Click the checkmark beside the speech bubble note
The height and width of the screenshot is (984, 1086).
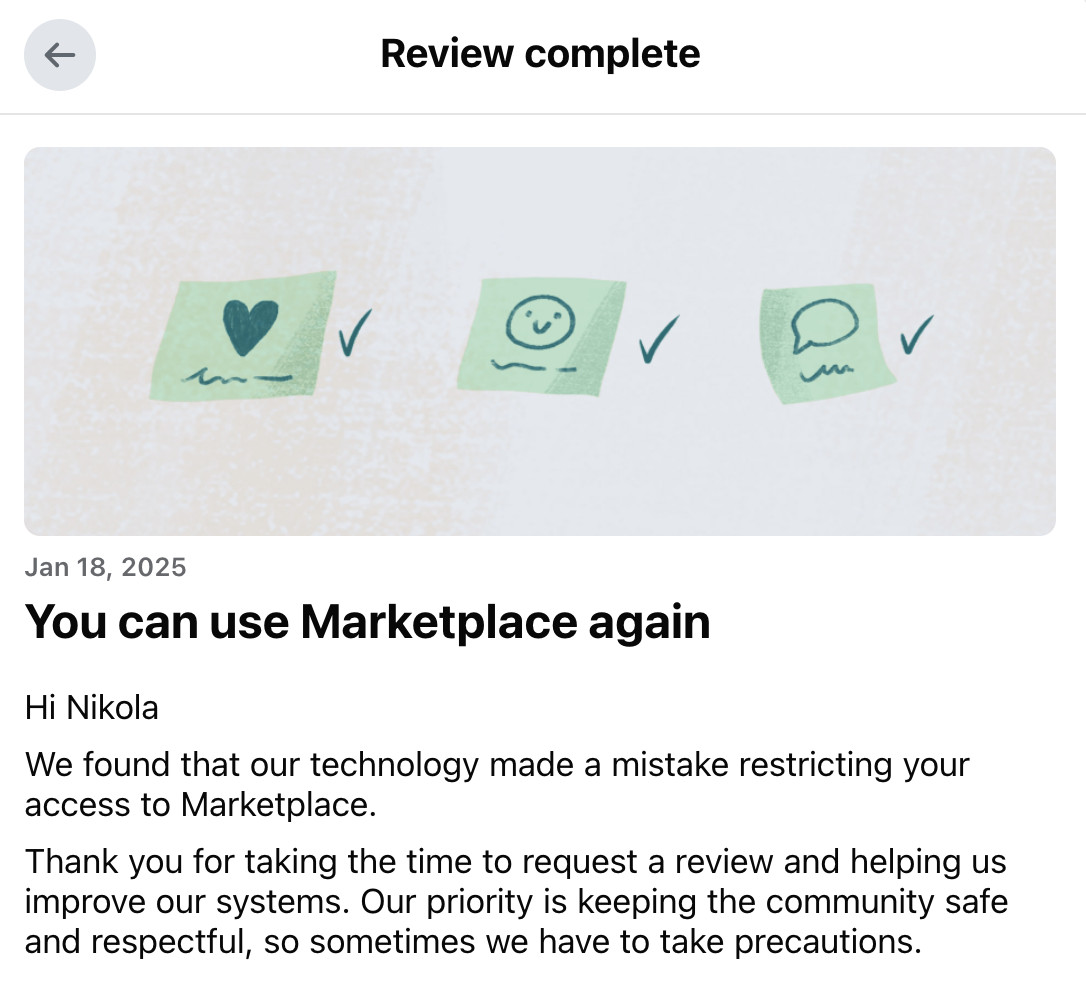[916, 334]
